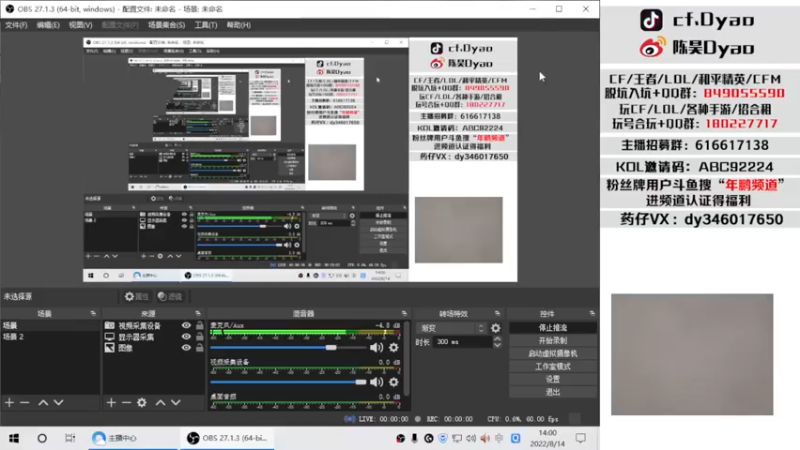Hide 视频采集设备 source with eye icon
The image size is (800, 450).
pyautogui.click(x=186, y=326)
